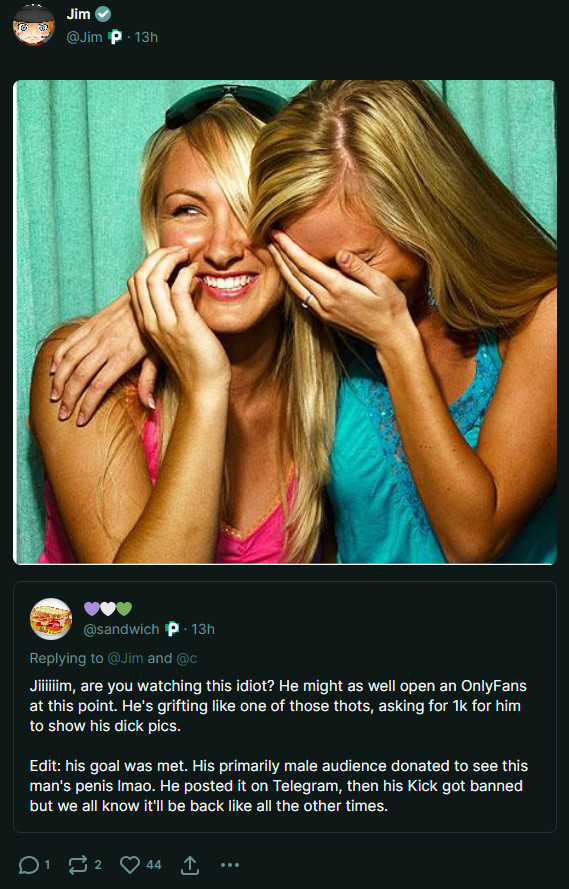The height and width of the screenshot is (889, 569).
Task: Open the quoted post text body
Action: [279, 746]
